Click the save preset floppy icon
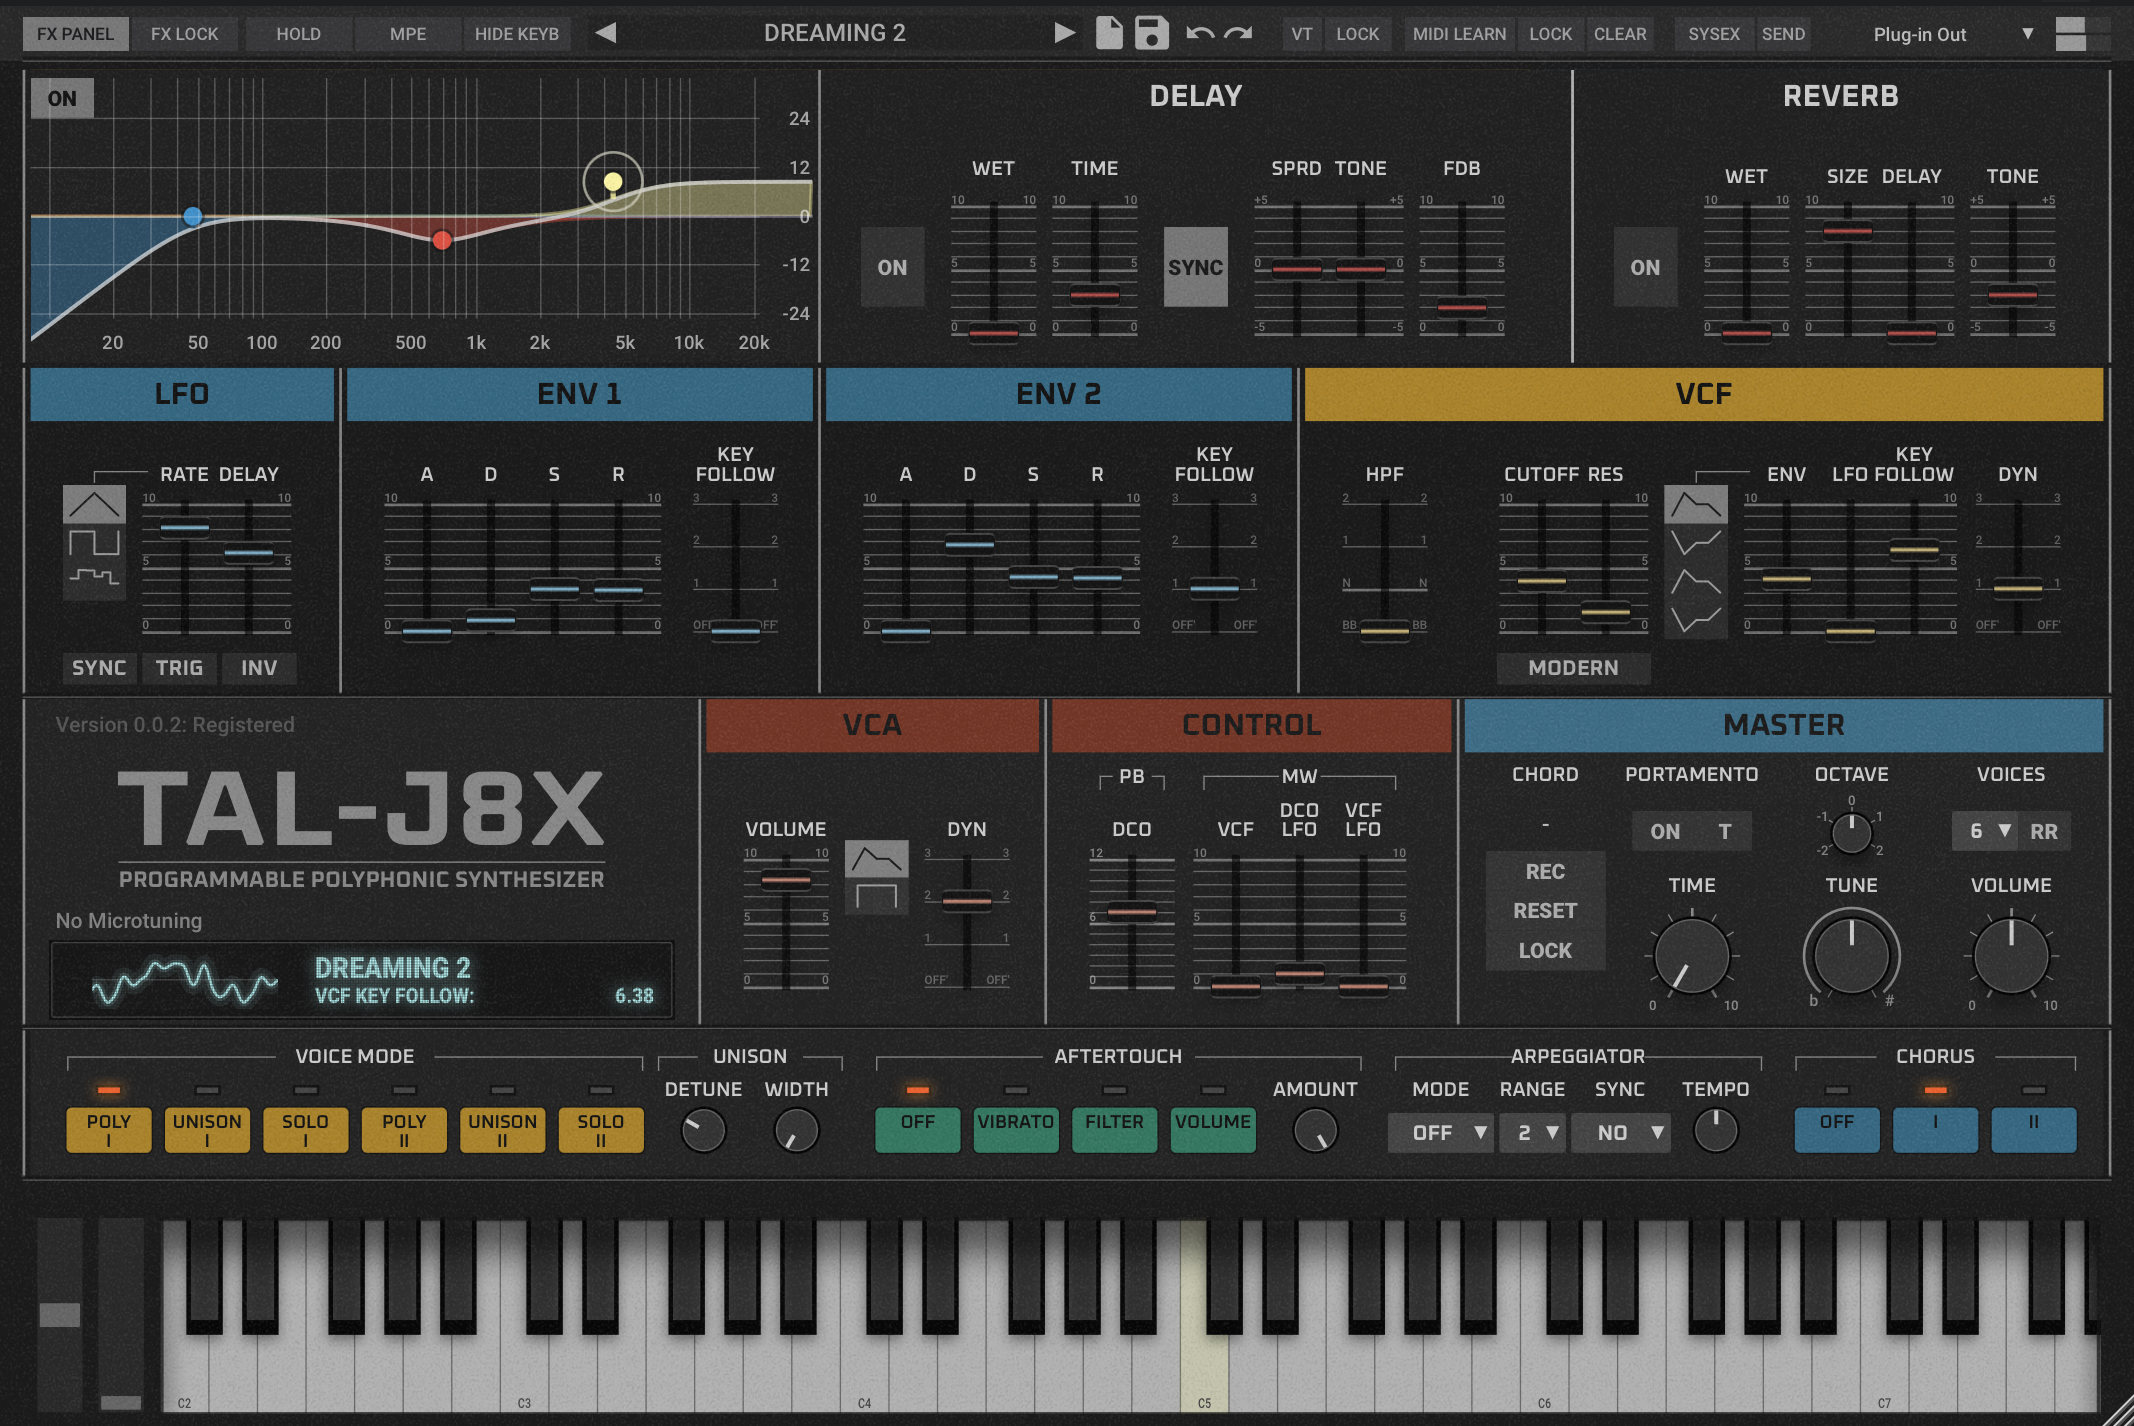This screenshot has height=1426, width=2134. pyautogui.click(x=1151, y=33)
